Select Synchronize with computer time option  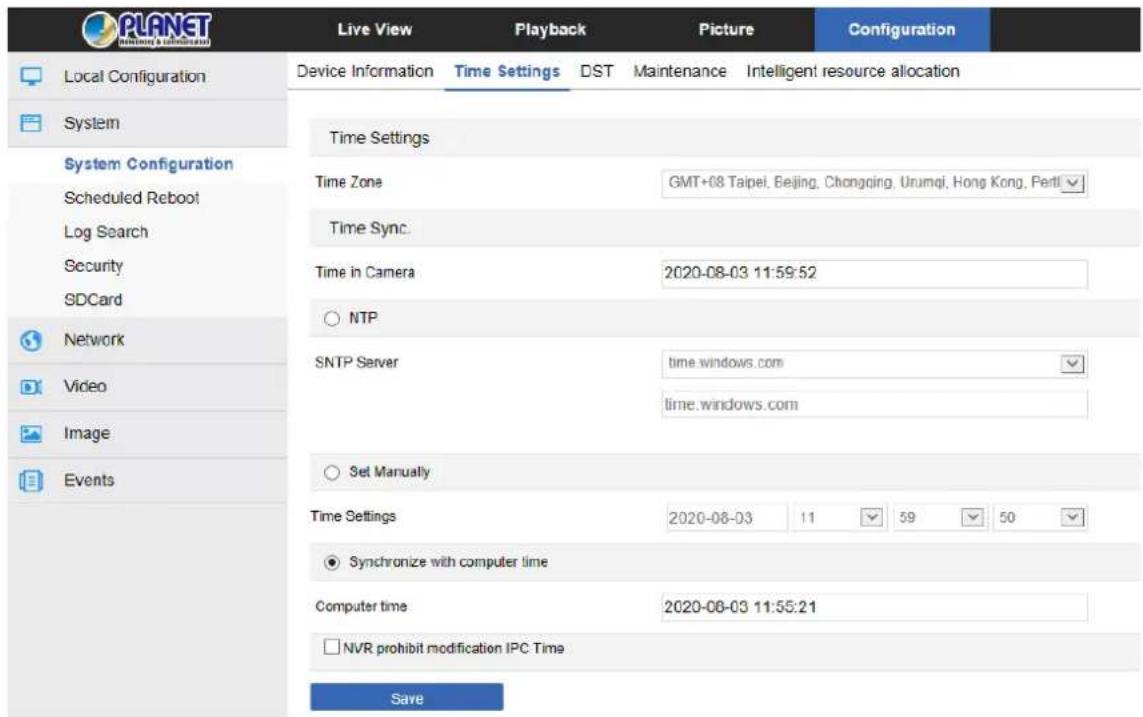point(332,563)
